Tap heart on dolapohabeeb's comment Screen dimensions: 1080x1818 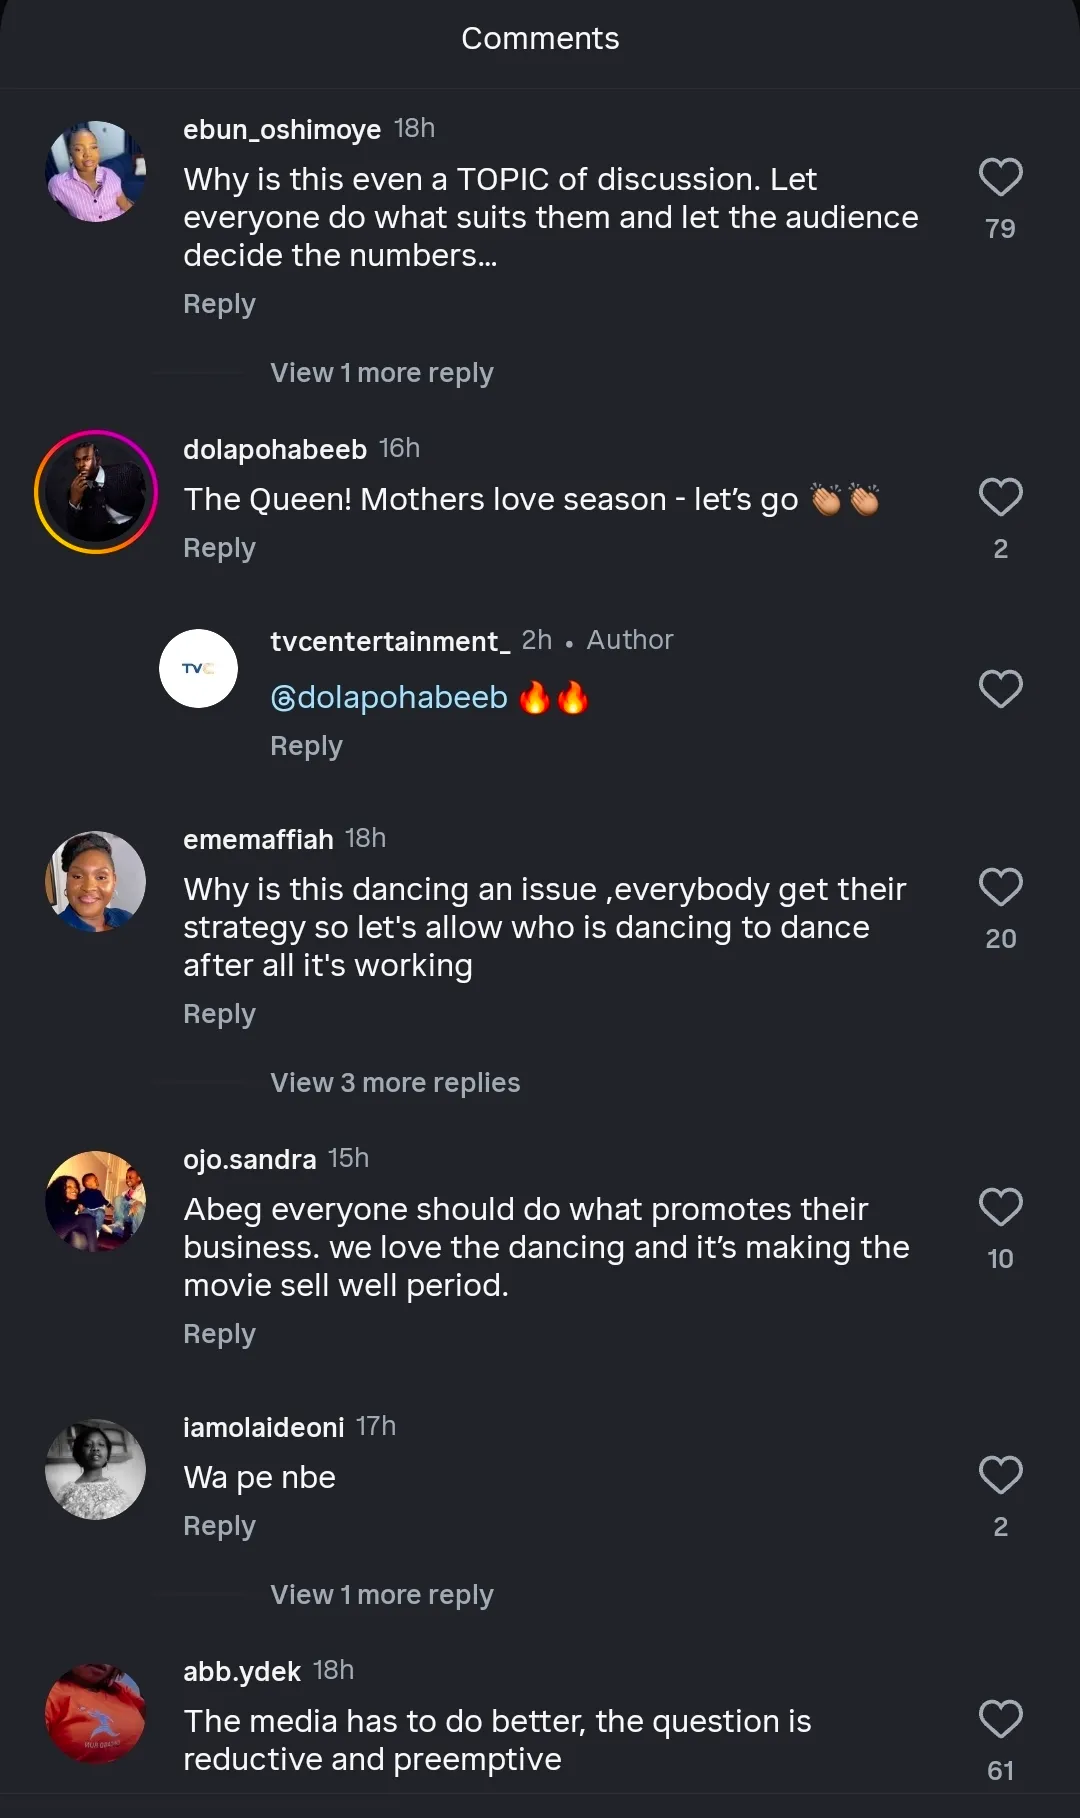click(1000, 498)
